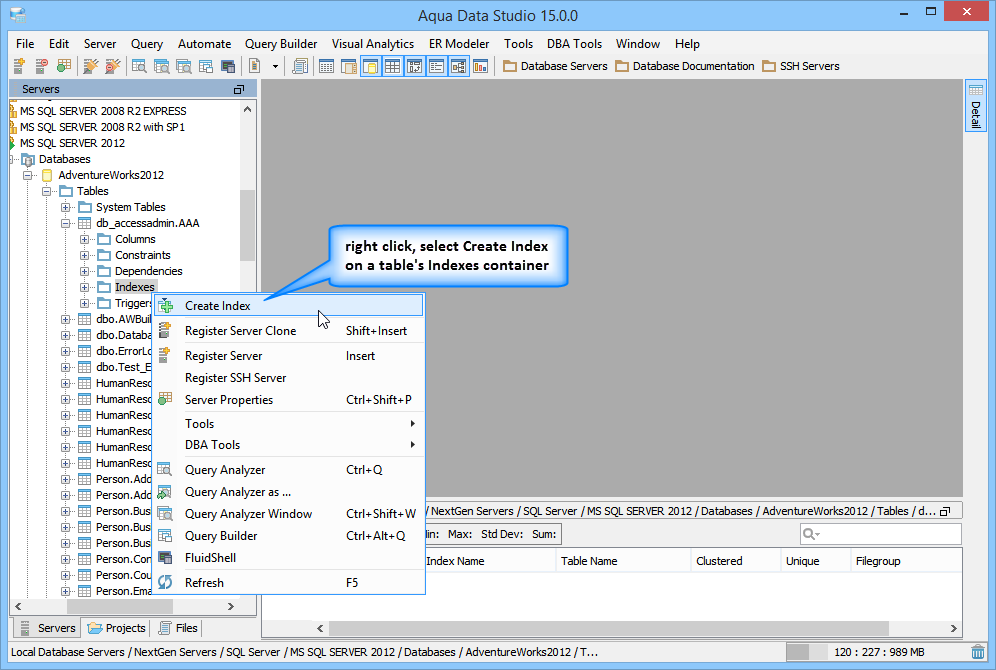Select MS SQL SERVER 2012 server node
Screen dimensions: 996x670
point(72,143)
